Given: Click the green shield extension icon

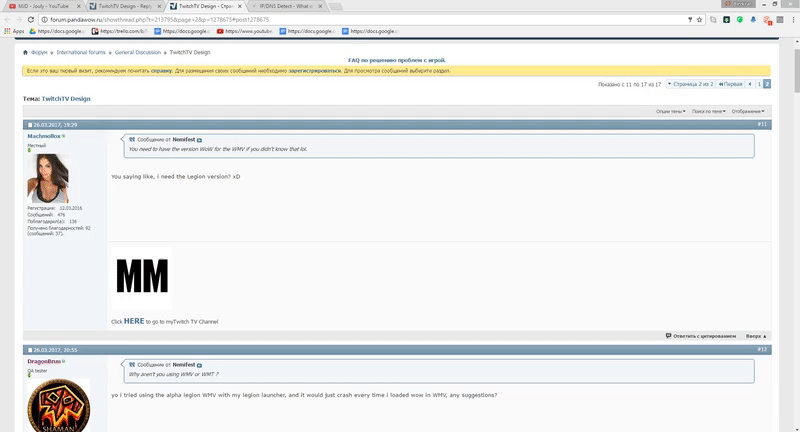Looking at the screenshot, I should (x=740, y=19).
